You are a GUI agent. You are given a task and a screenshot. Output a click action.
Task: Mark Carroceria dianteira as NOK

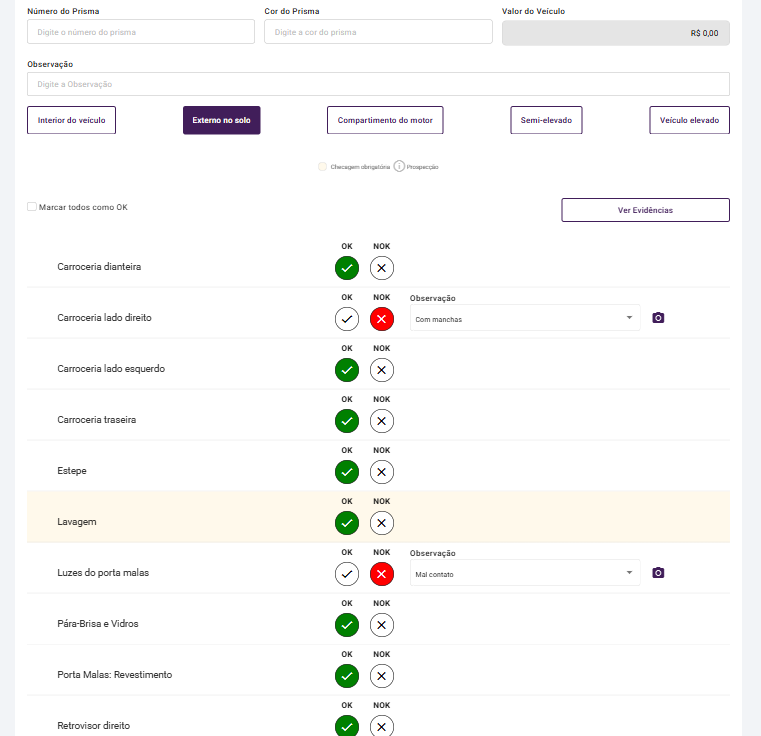tap(381, 268)
